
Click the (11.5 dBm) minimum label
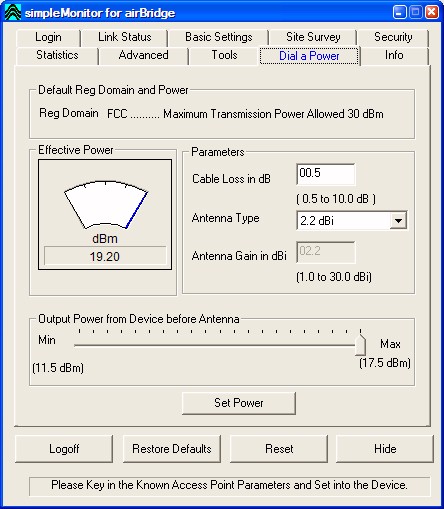click(58, 368)
